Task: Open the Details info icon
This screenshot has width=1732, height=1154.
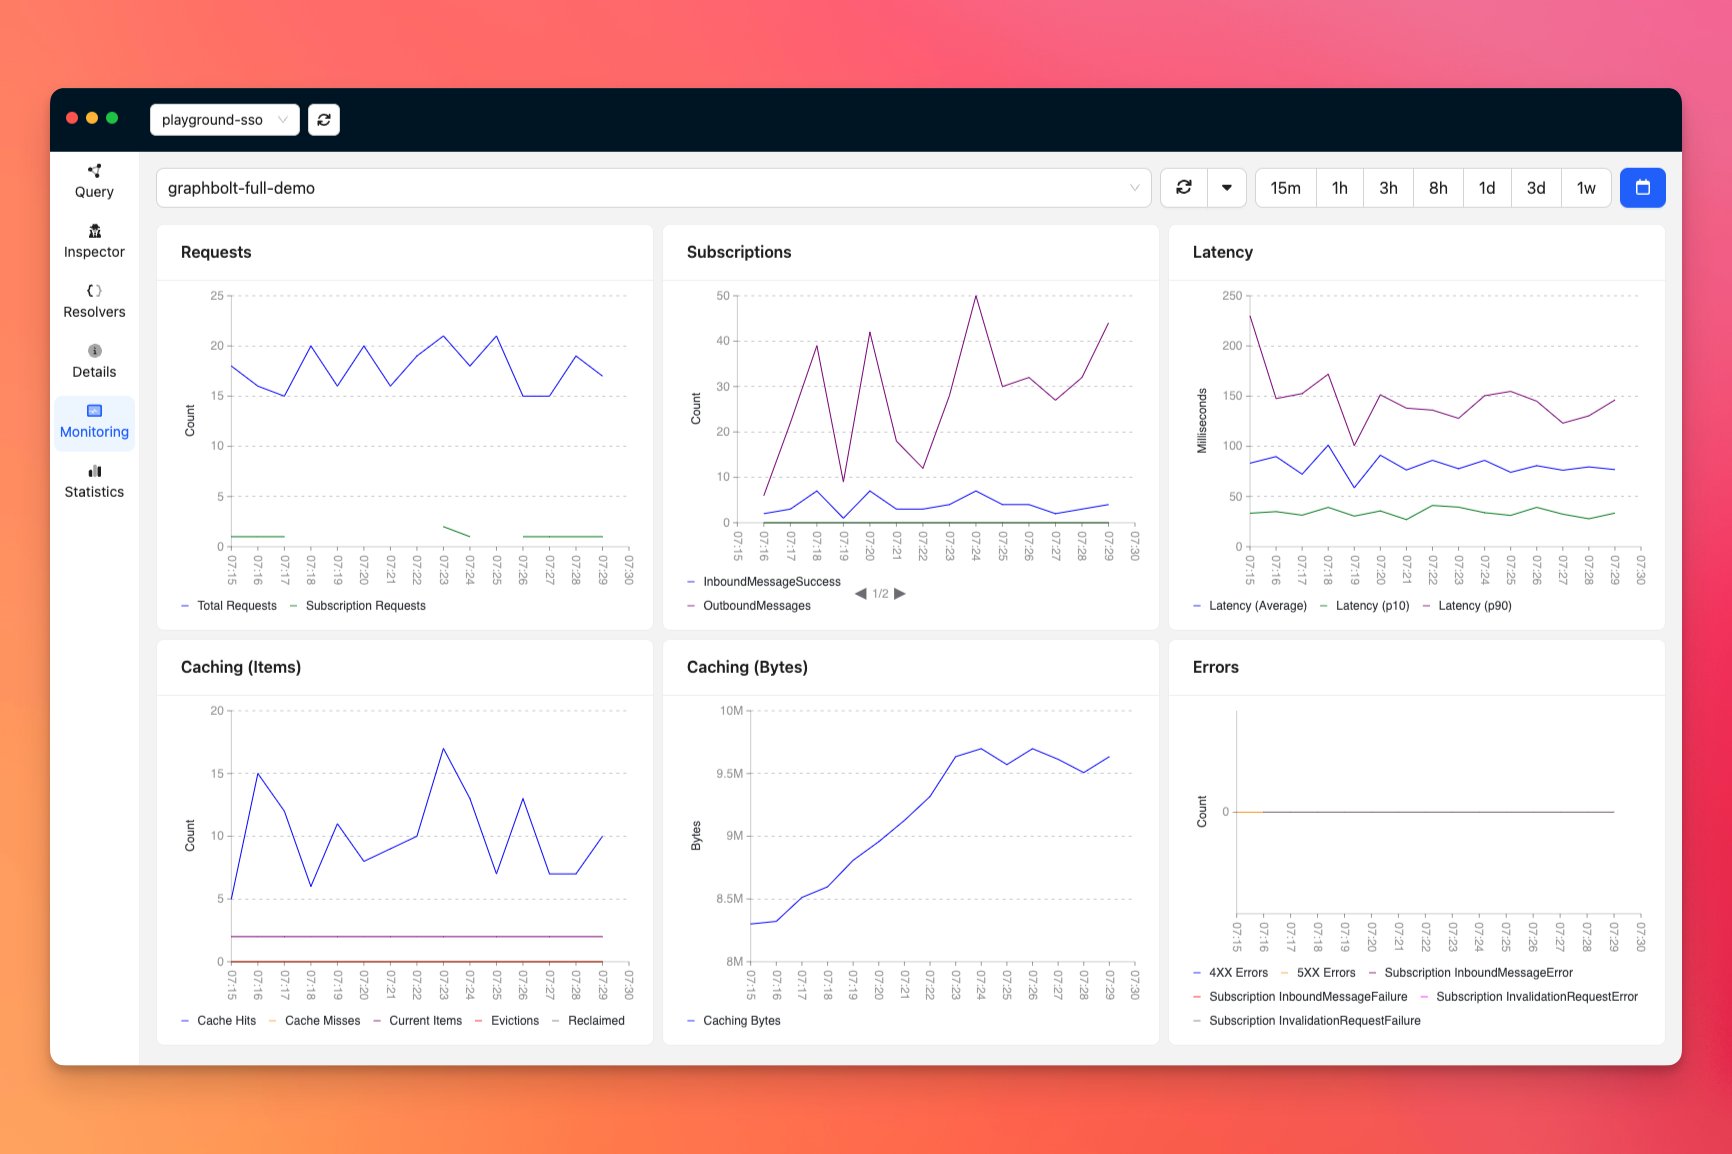Action: click(94, 351)
